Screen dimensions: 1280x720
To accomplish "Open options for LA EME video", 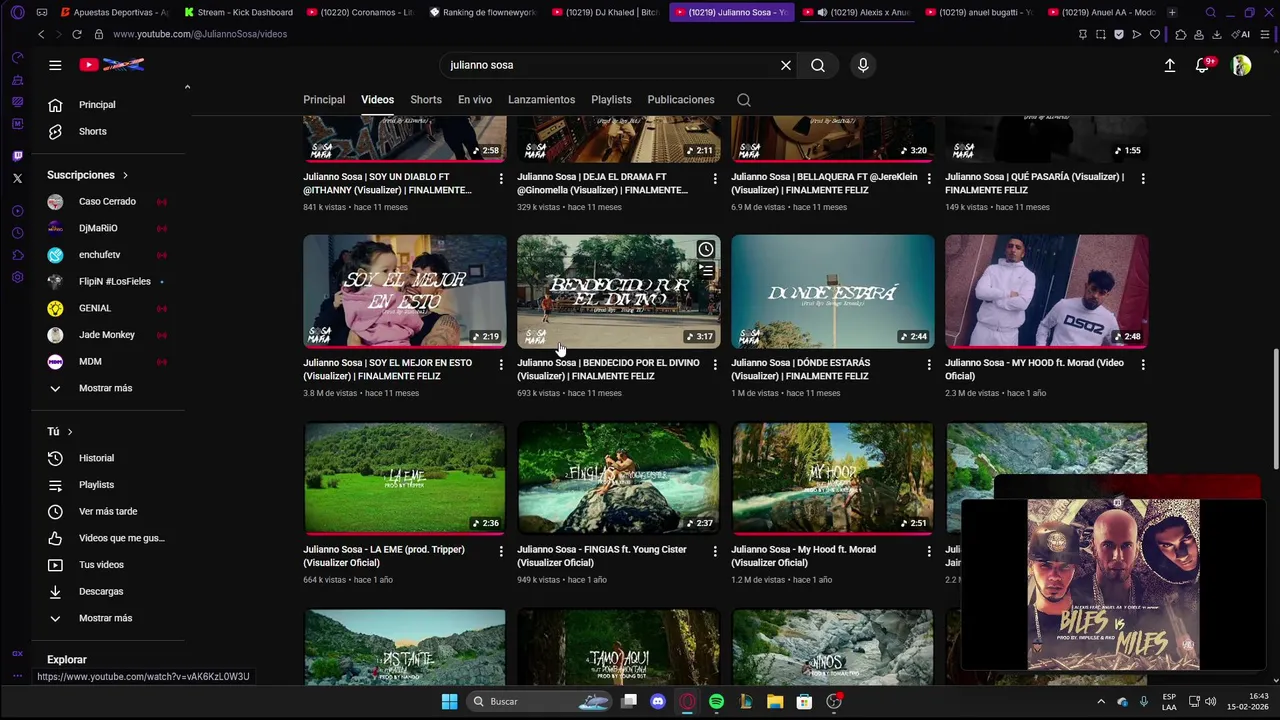I will [501, 551].
